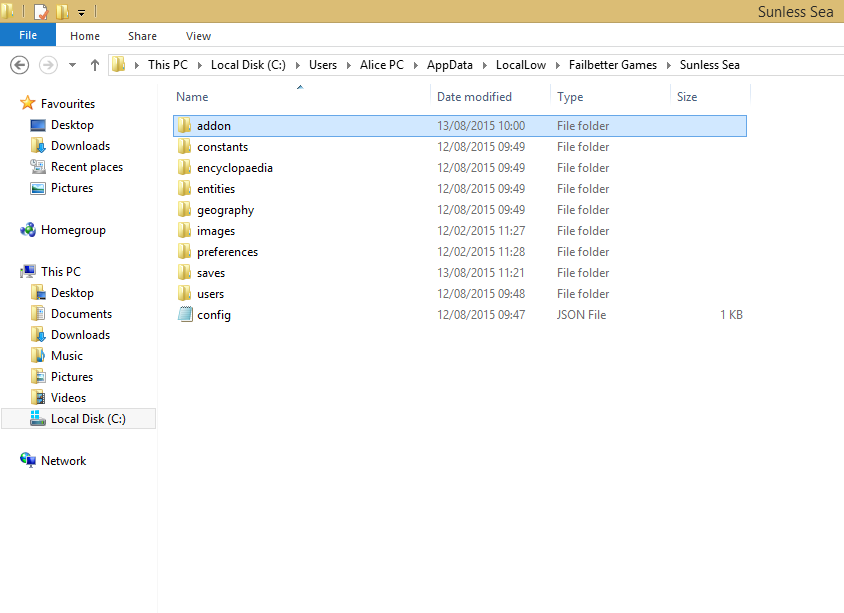Viewport: 844px width, 613px height.
Task: Navigate to LocalLow in breadcrumb
Action: tap(521, 65)
